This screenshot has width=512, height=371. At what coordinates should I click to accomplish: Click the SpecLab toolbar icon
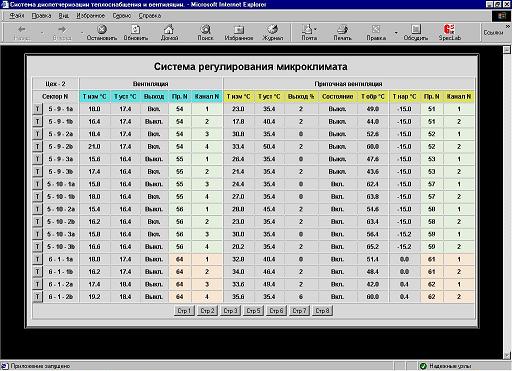[x=449, y=29]
